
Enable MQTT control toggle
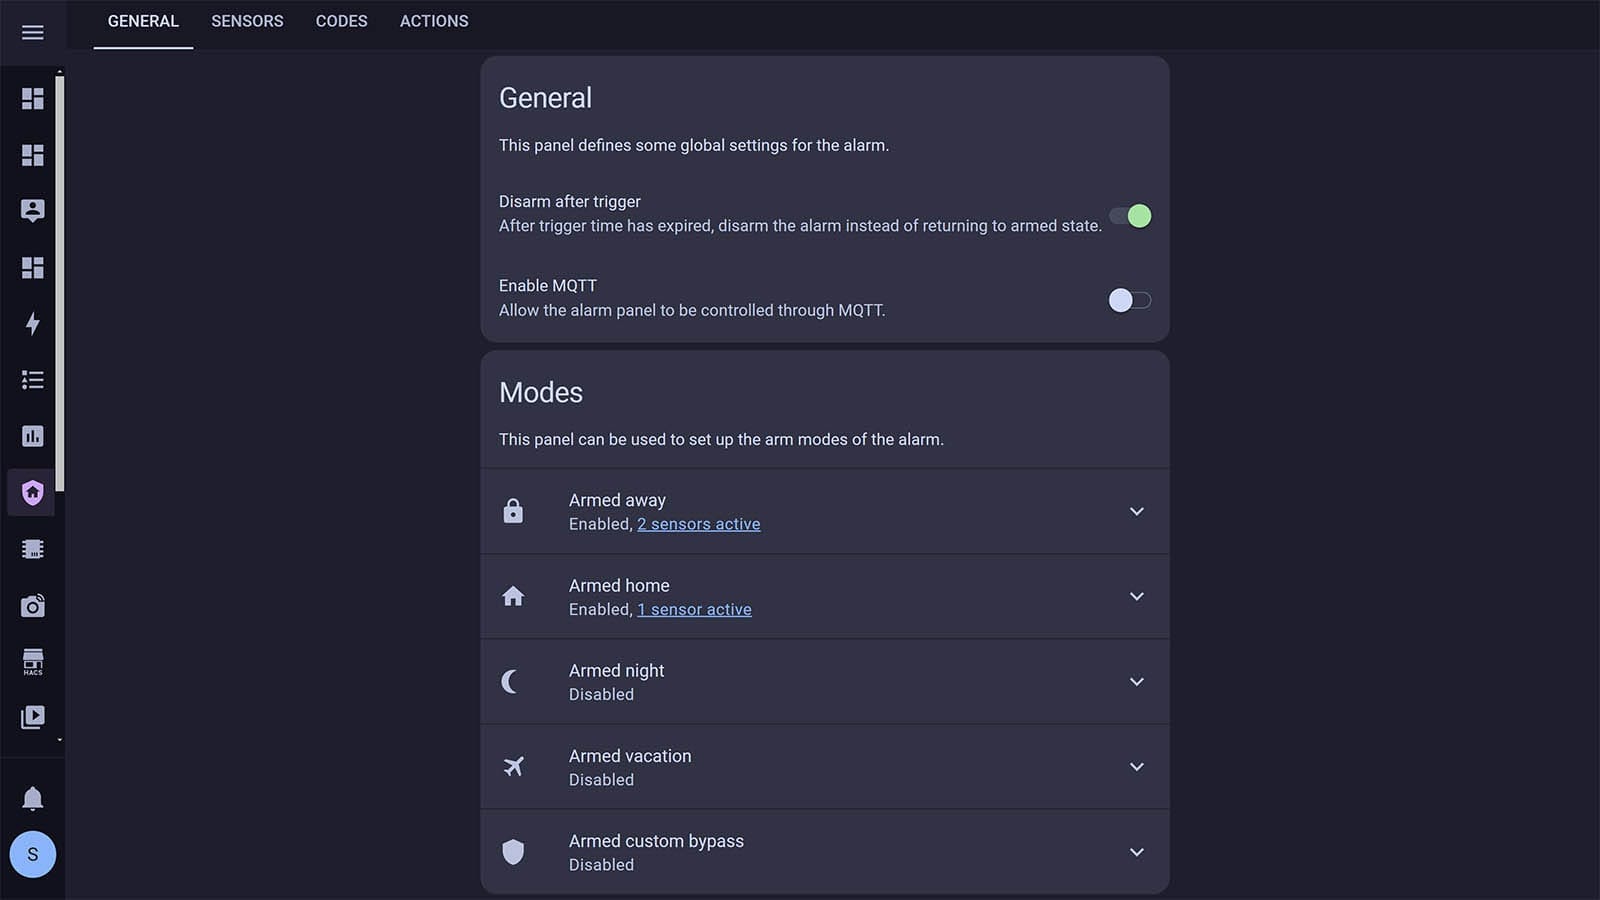(1130, 300)
